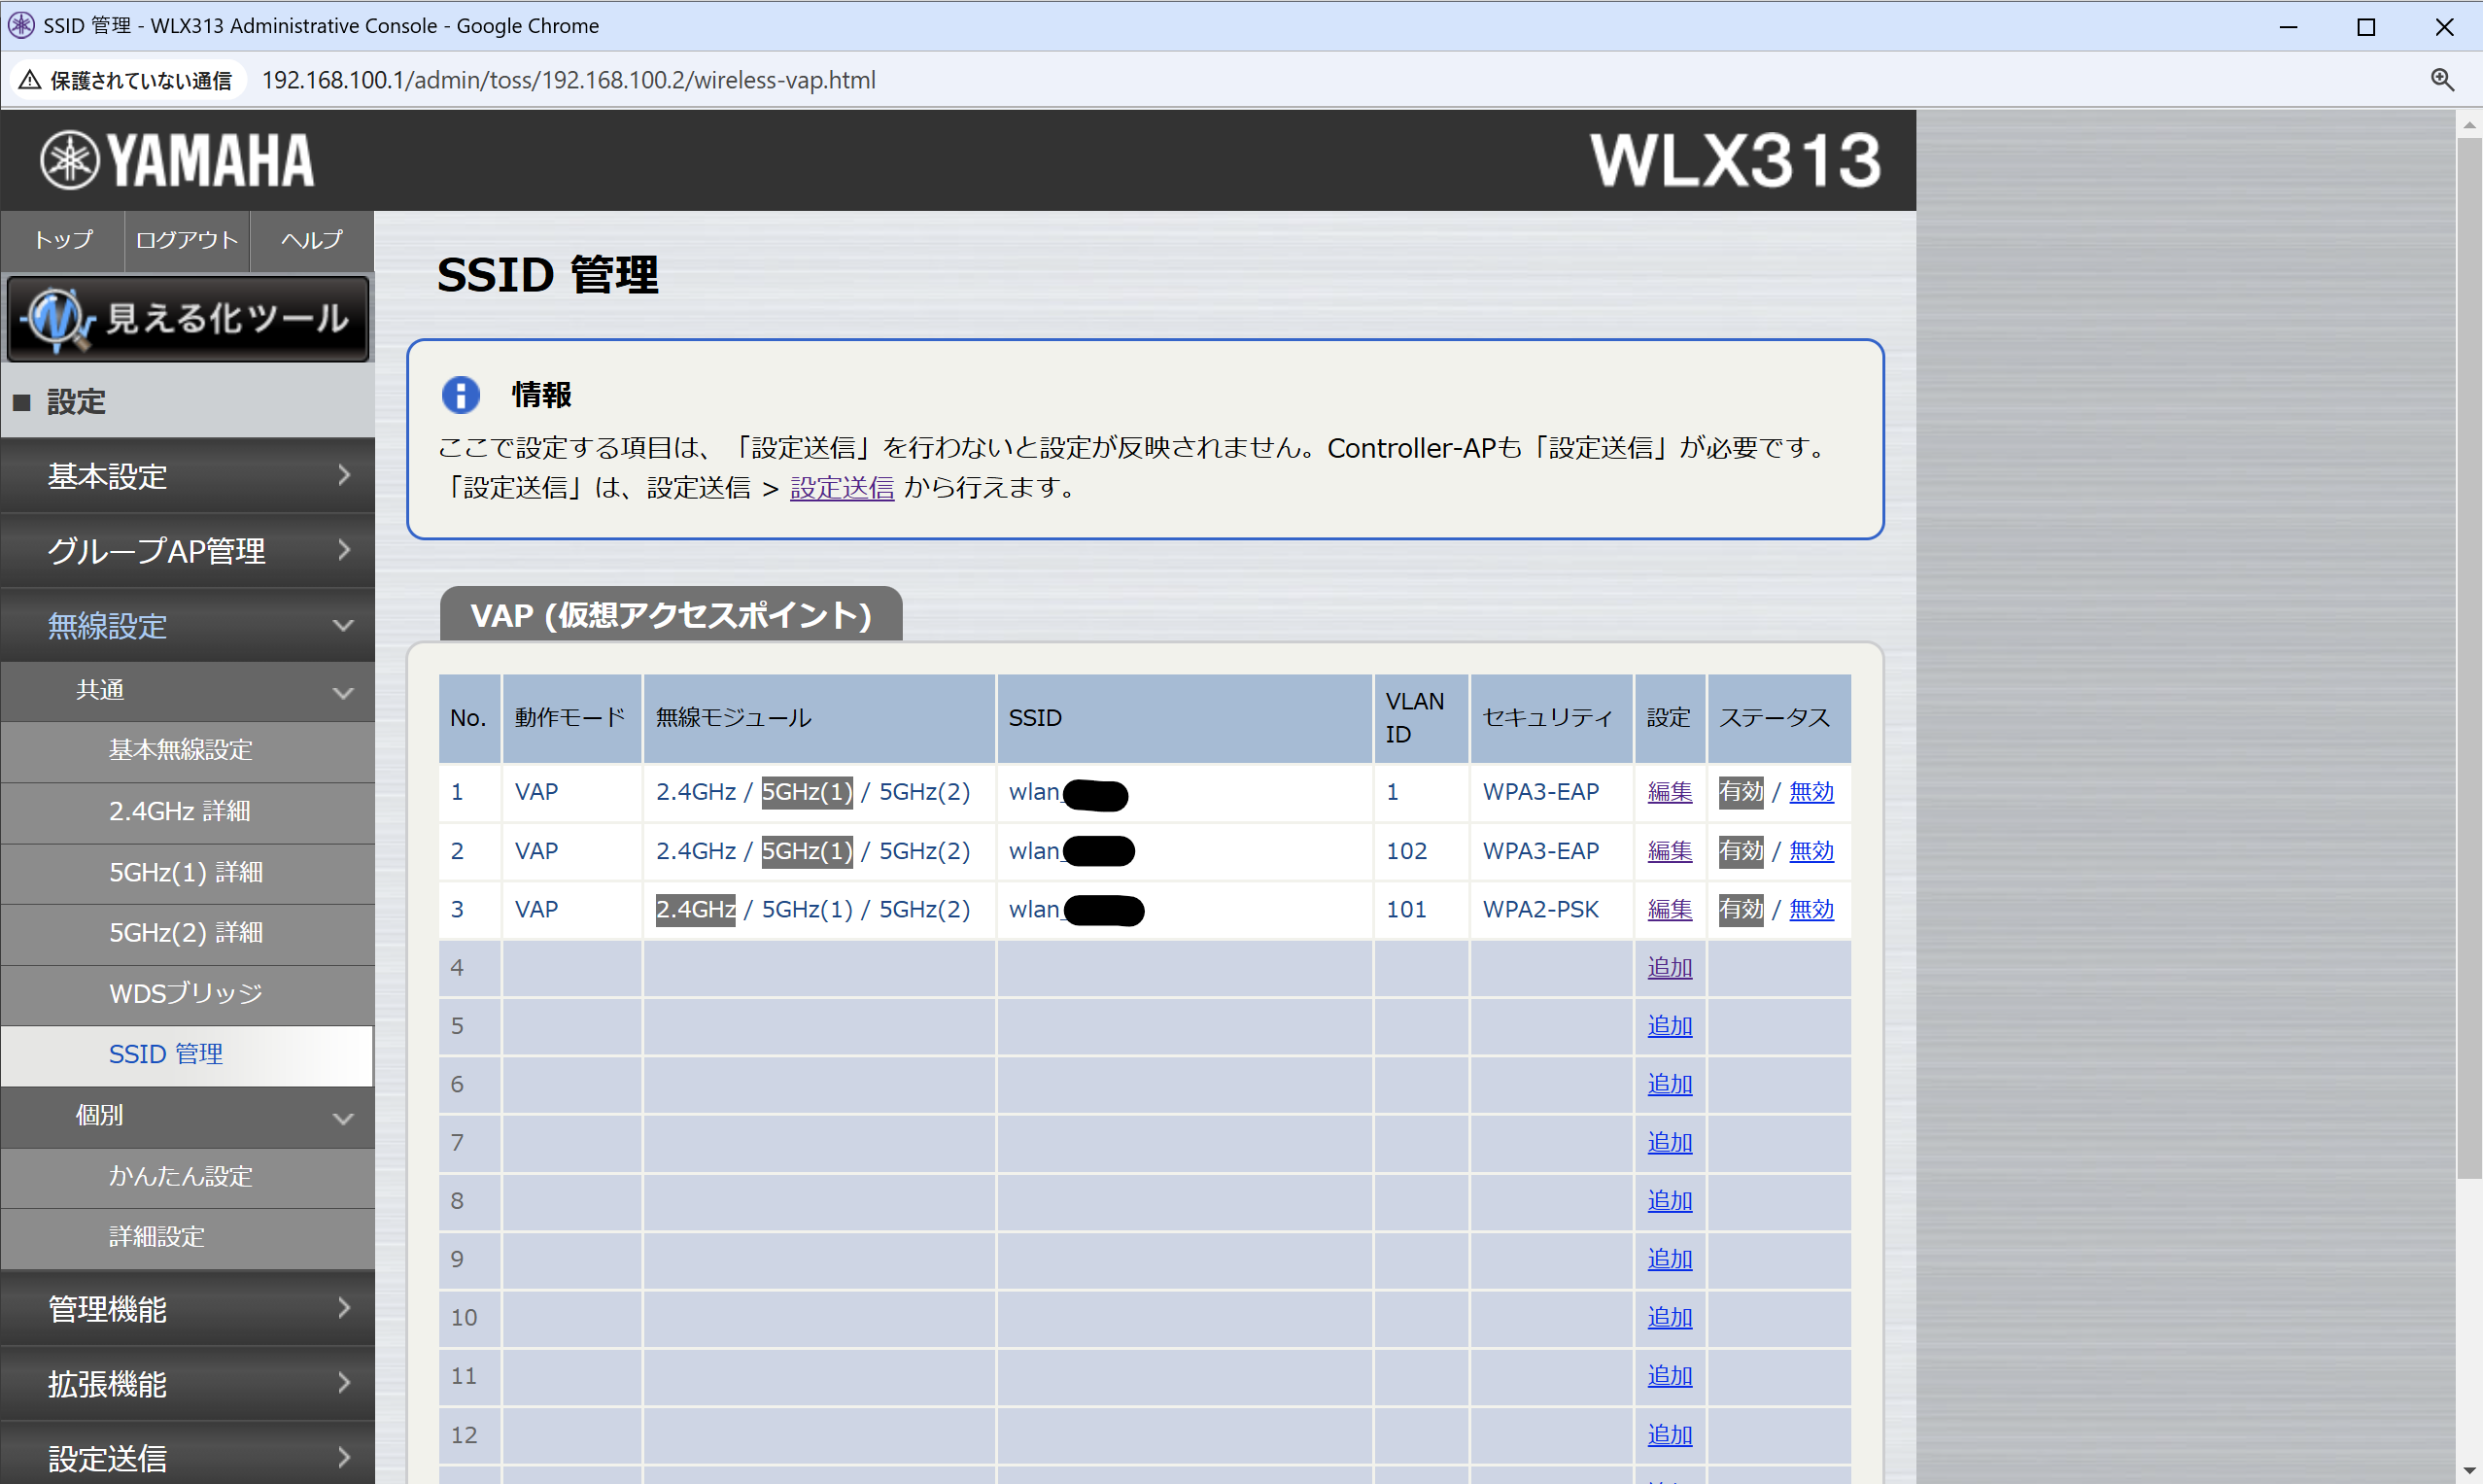
Task: Expand the 基本設定 menu
Action: 188,477
